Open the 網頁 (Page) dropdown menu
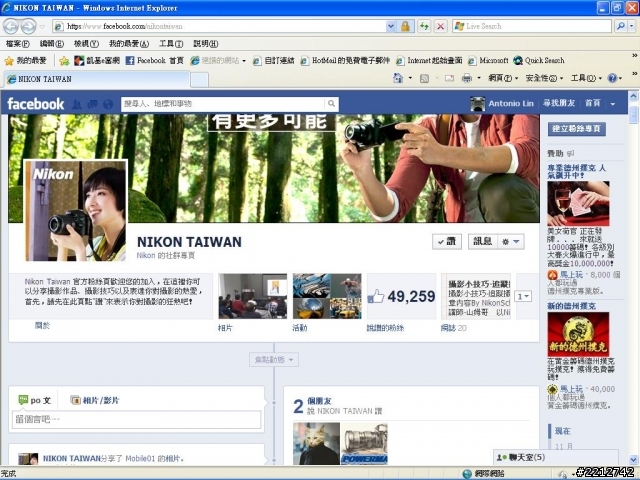The image size is (640, 480). point(503,78)
